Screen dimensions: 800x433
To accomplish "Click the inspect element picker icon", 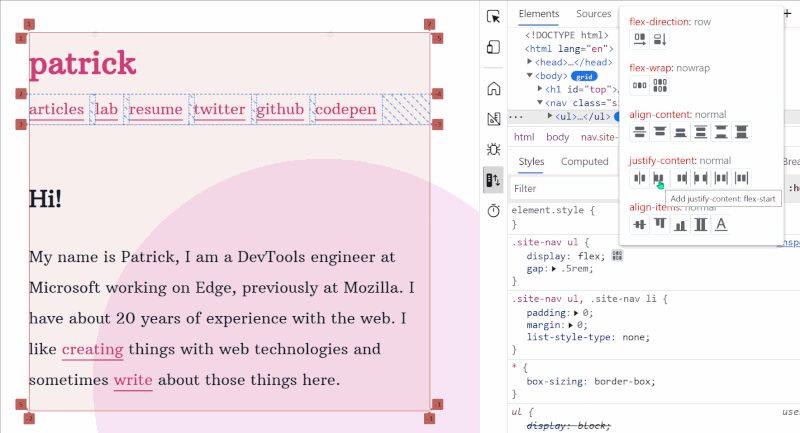I will coord(493,17).
